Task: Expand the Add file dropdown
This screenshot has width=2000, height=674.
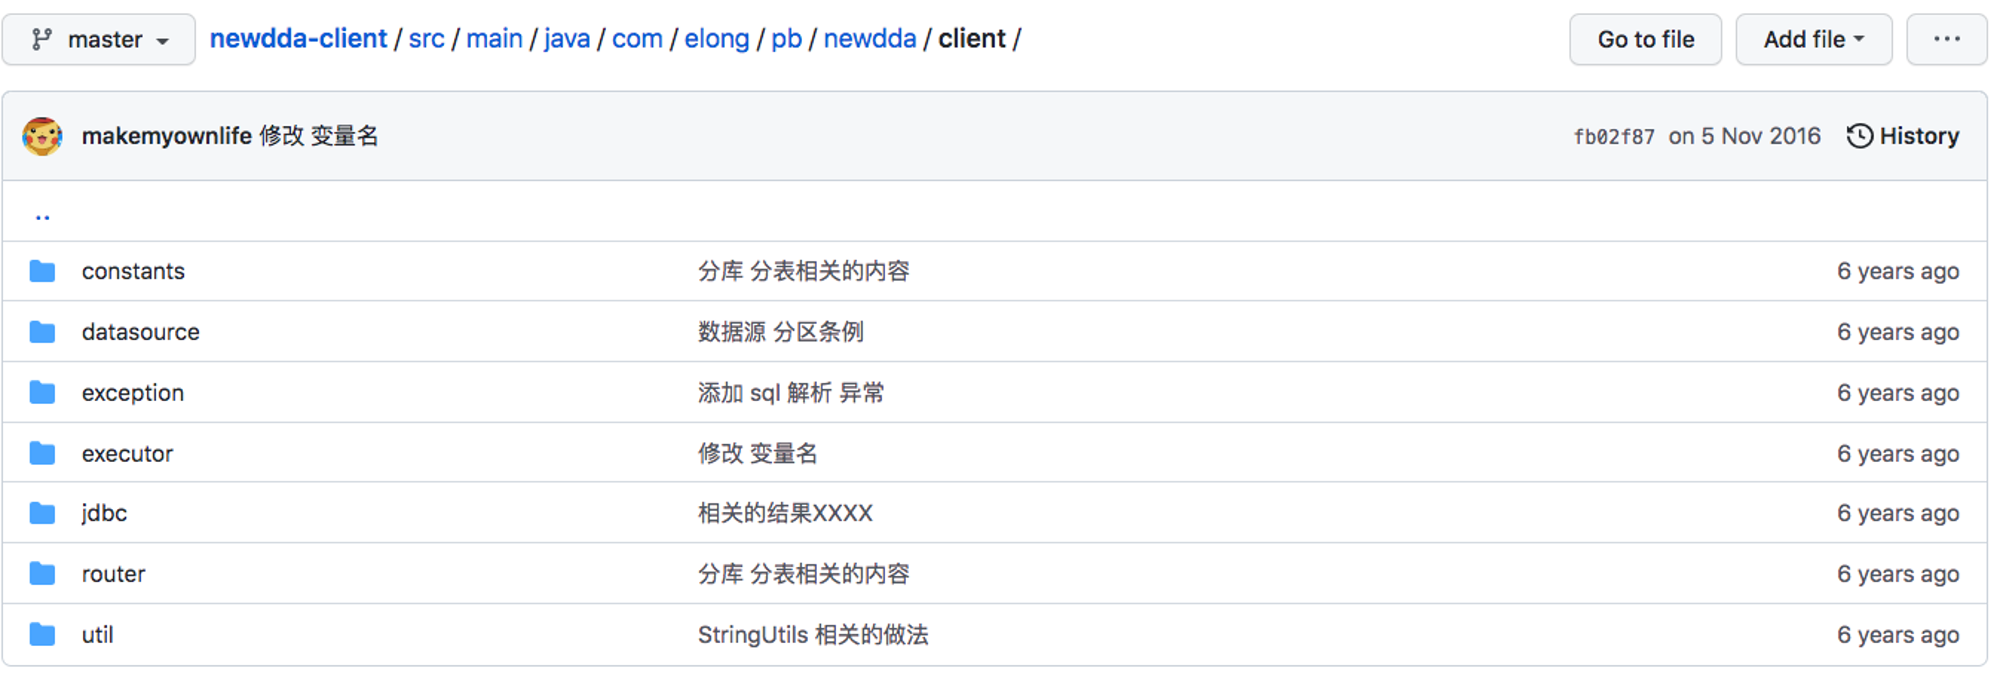Action: (1813, 40)
